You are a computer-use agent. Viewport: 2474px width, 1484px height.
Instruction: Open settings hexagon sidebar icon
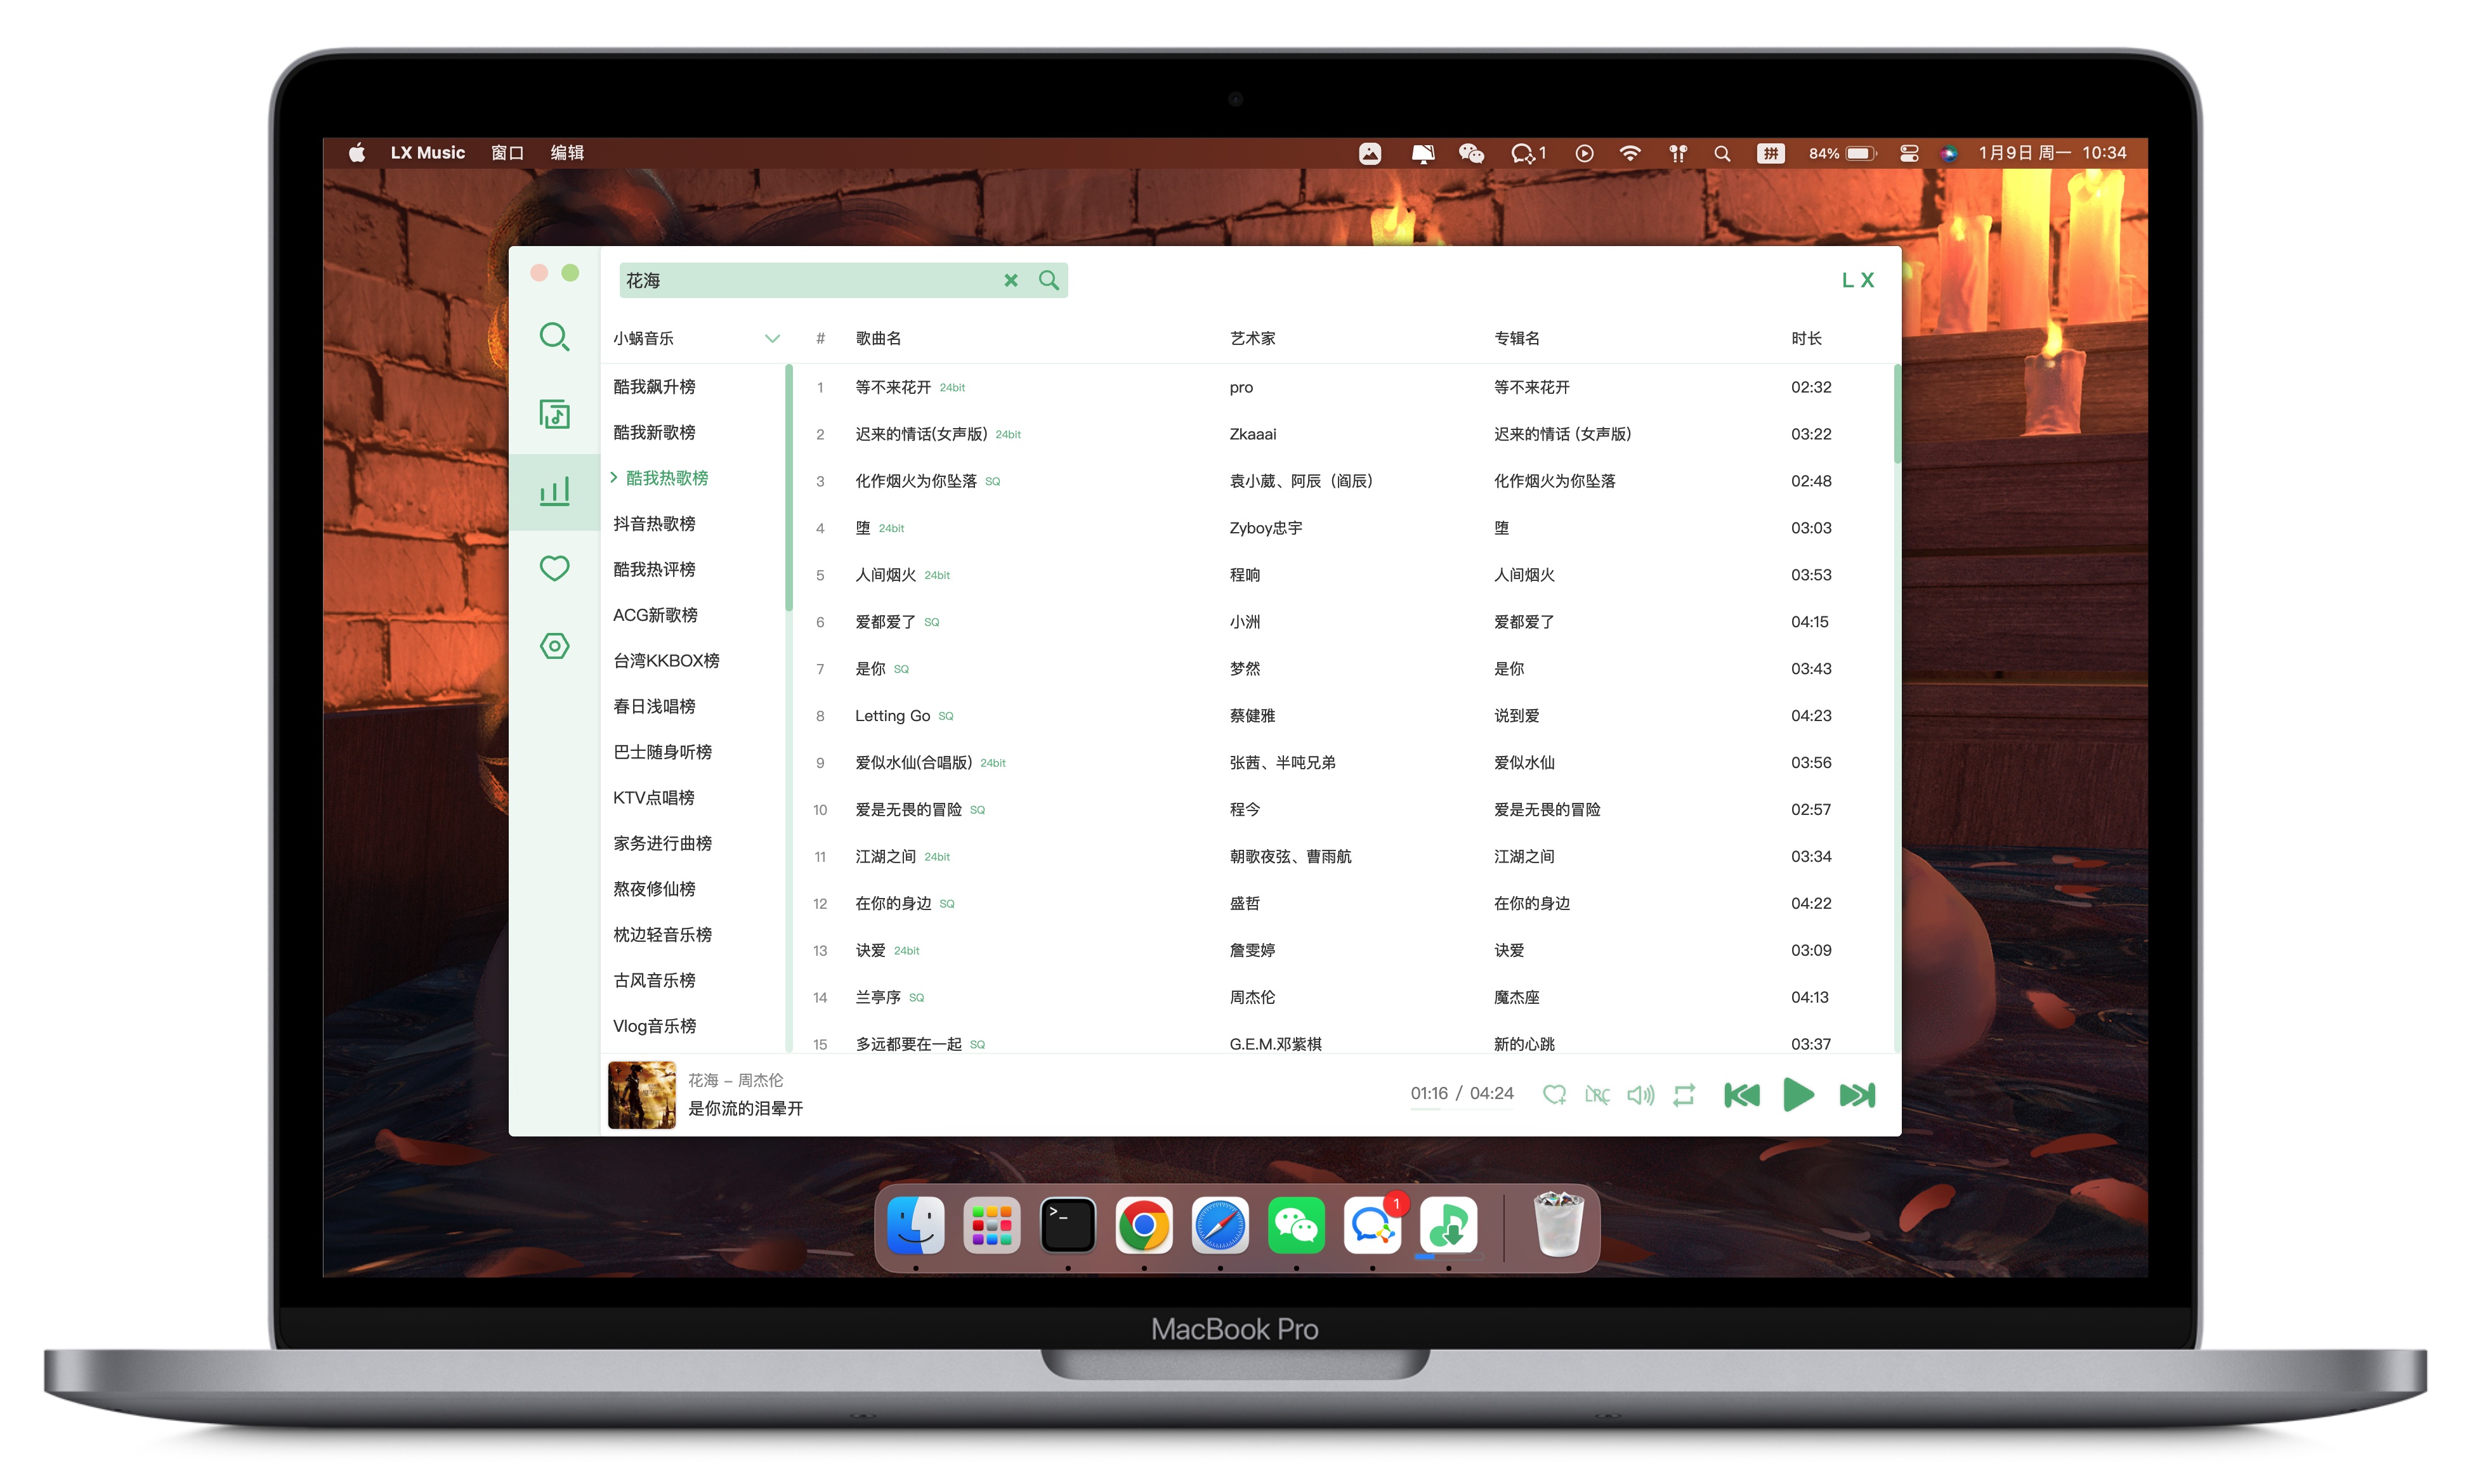pos(554,646)
